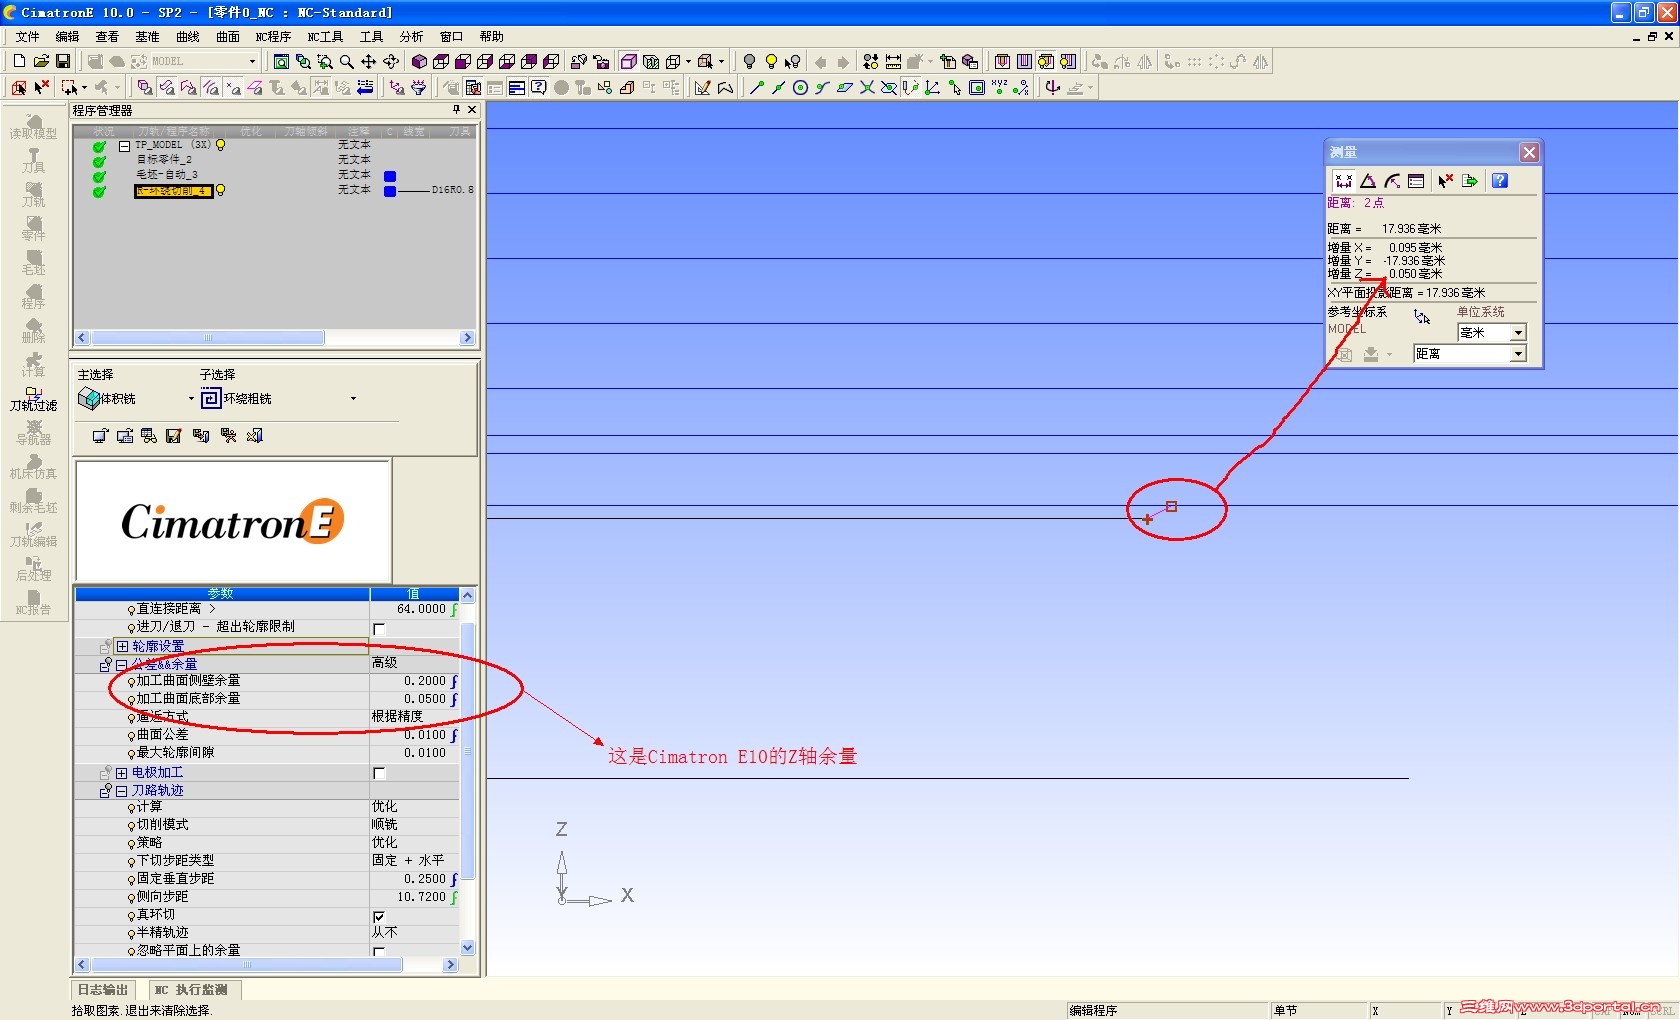Select the 目标零件_2 tree row

coord(164,160)
